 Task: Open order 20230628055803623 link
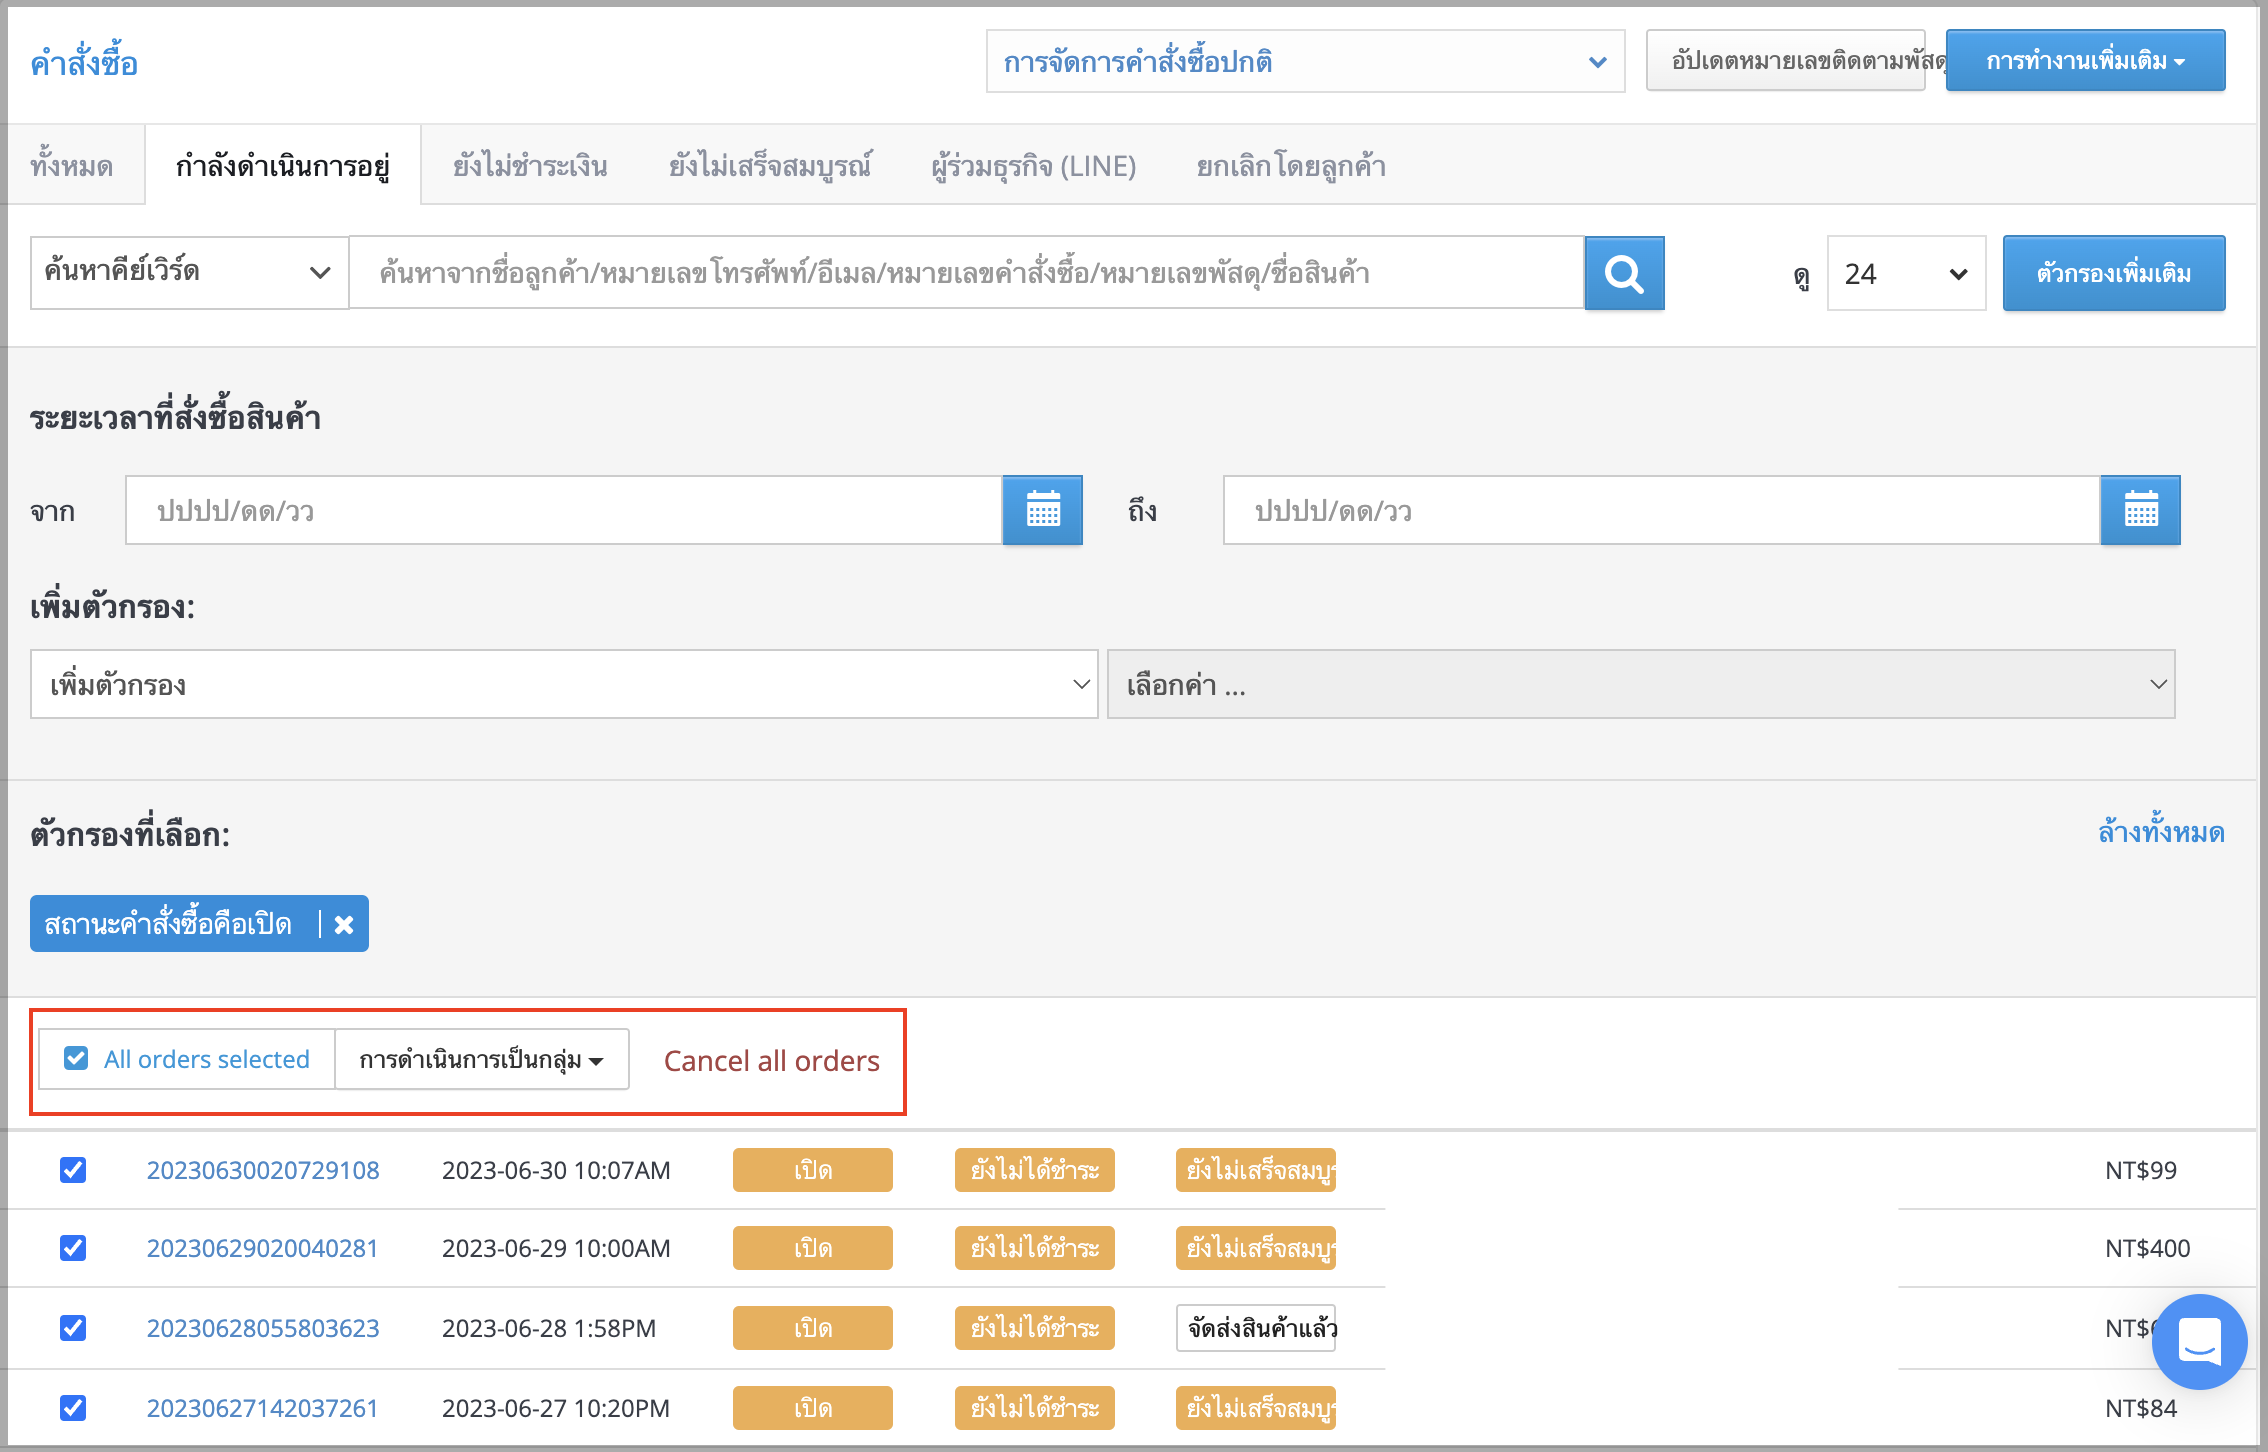pos(263,1327)
